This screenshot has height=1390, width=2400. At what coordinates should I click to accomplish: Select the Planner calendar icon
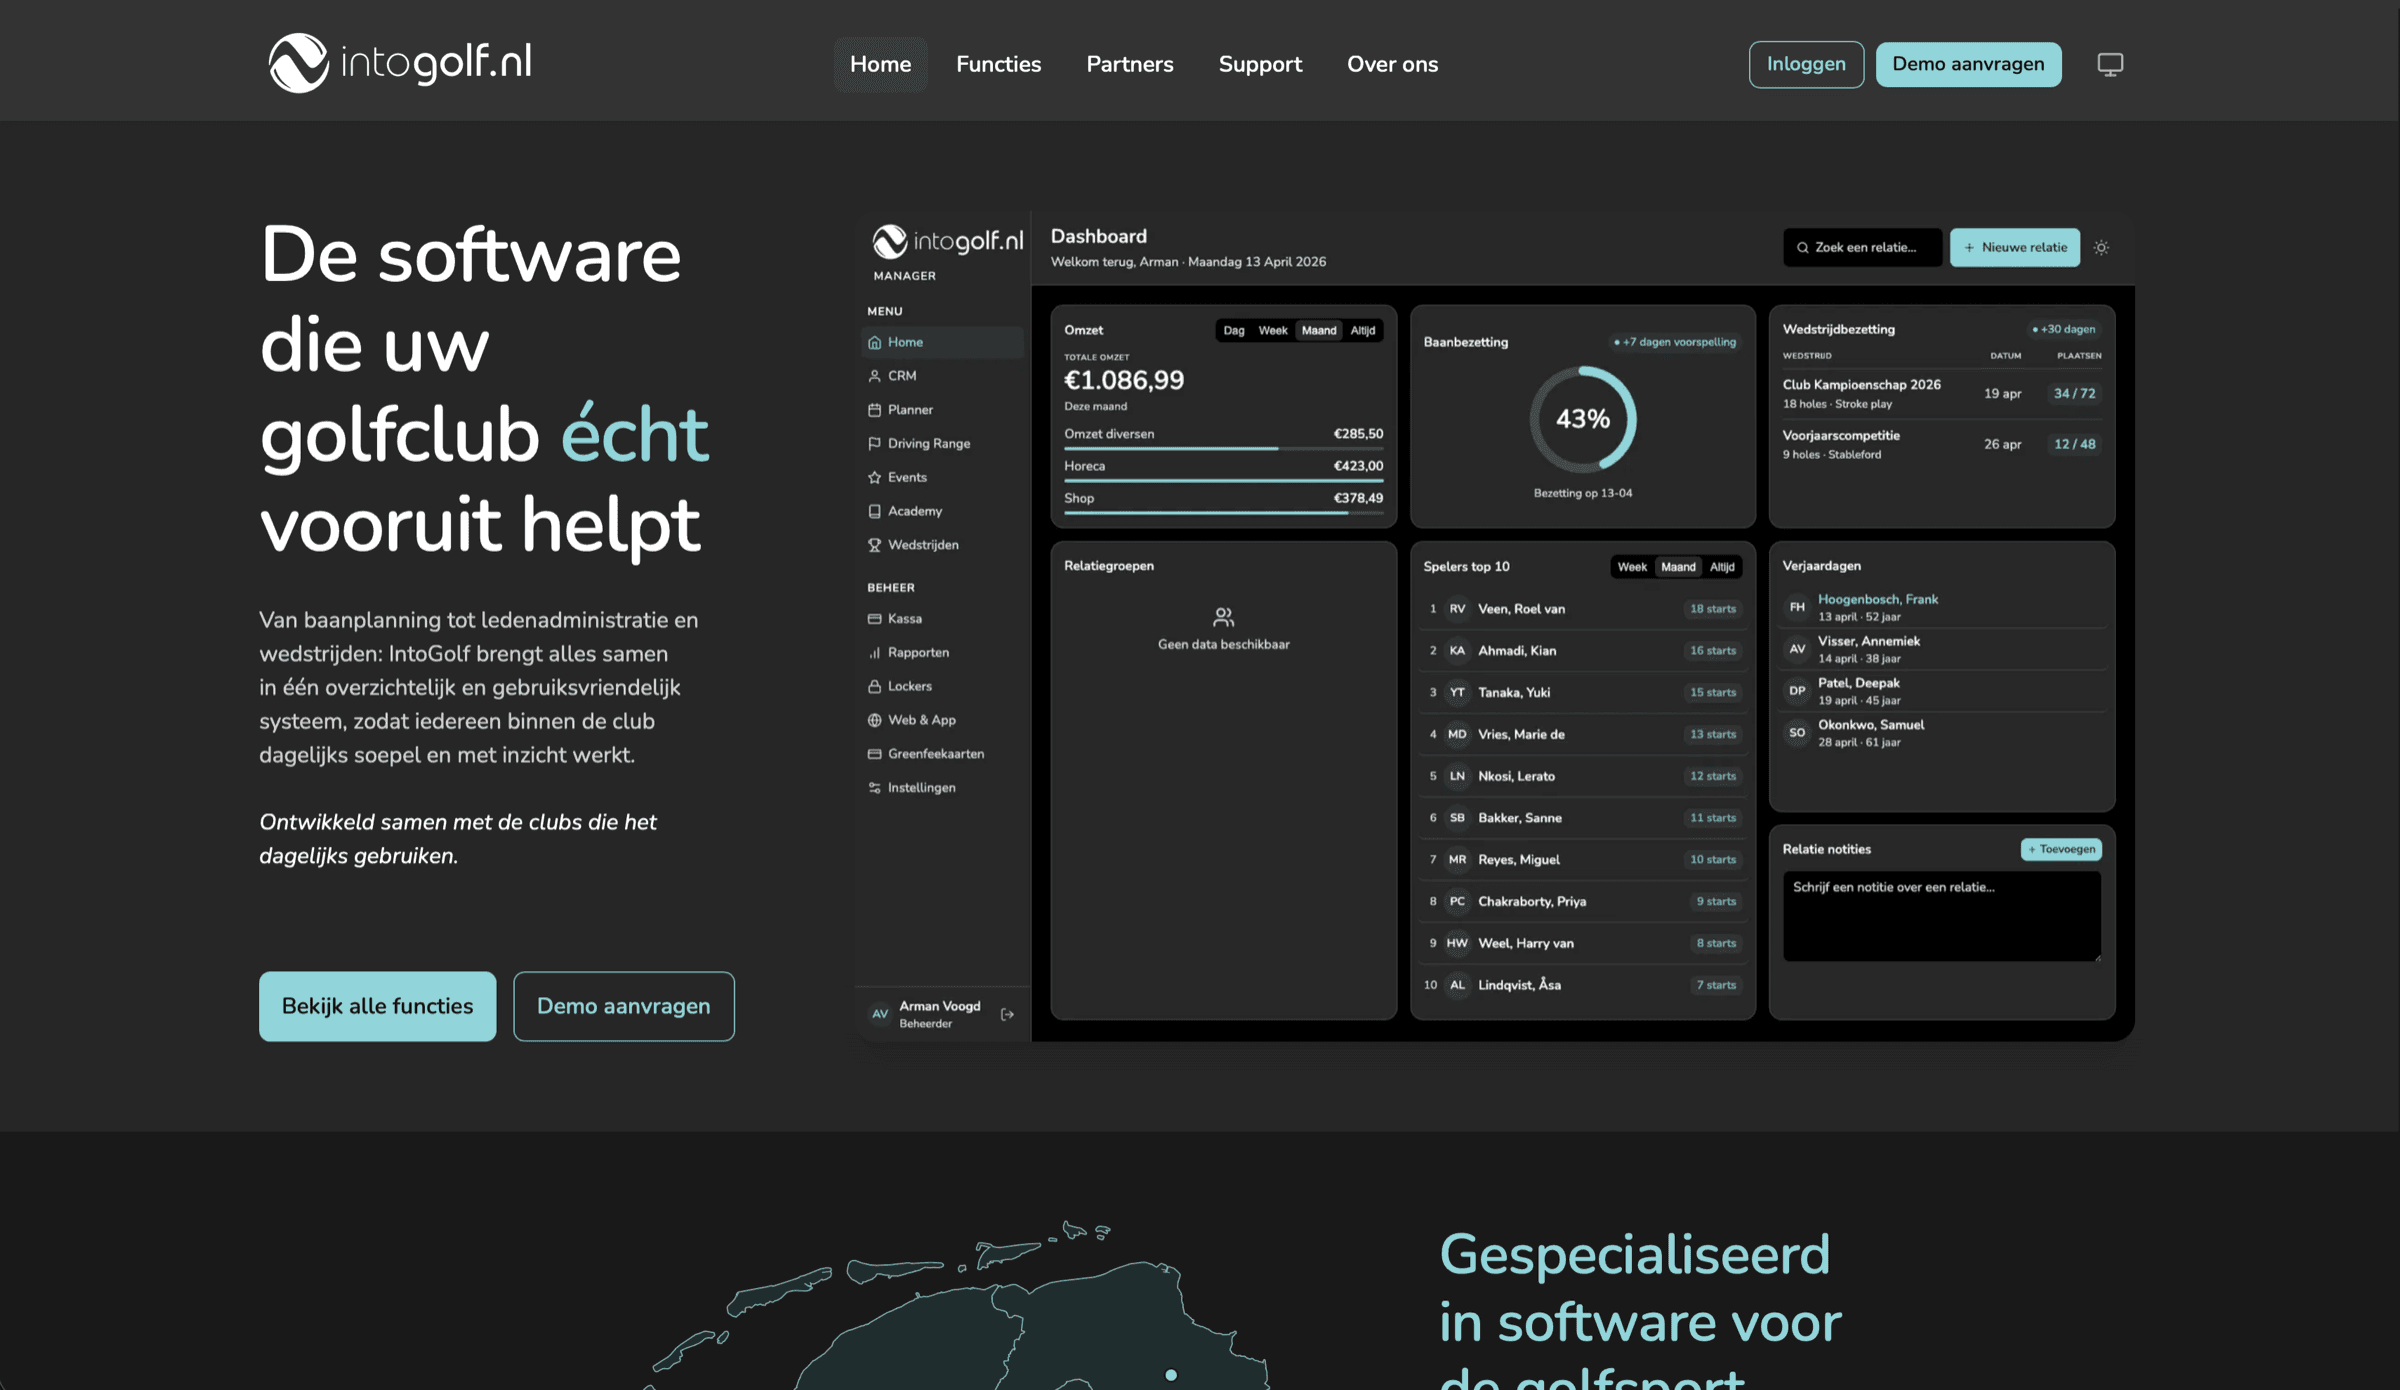coord(874,410)
